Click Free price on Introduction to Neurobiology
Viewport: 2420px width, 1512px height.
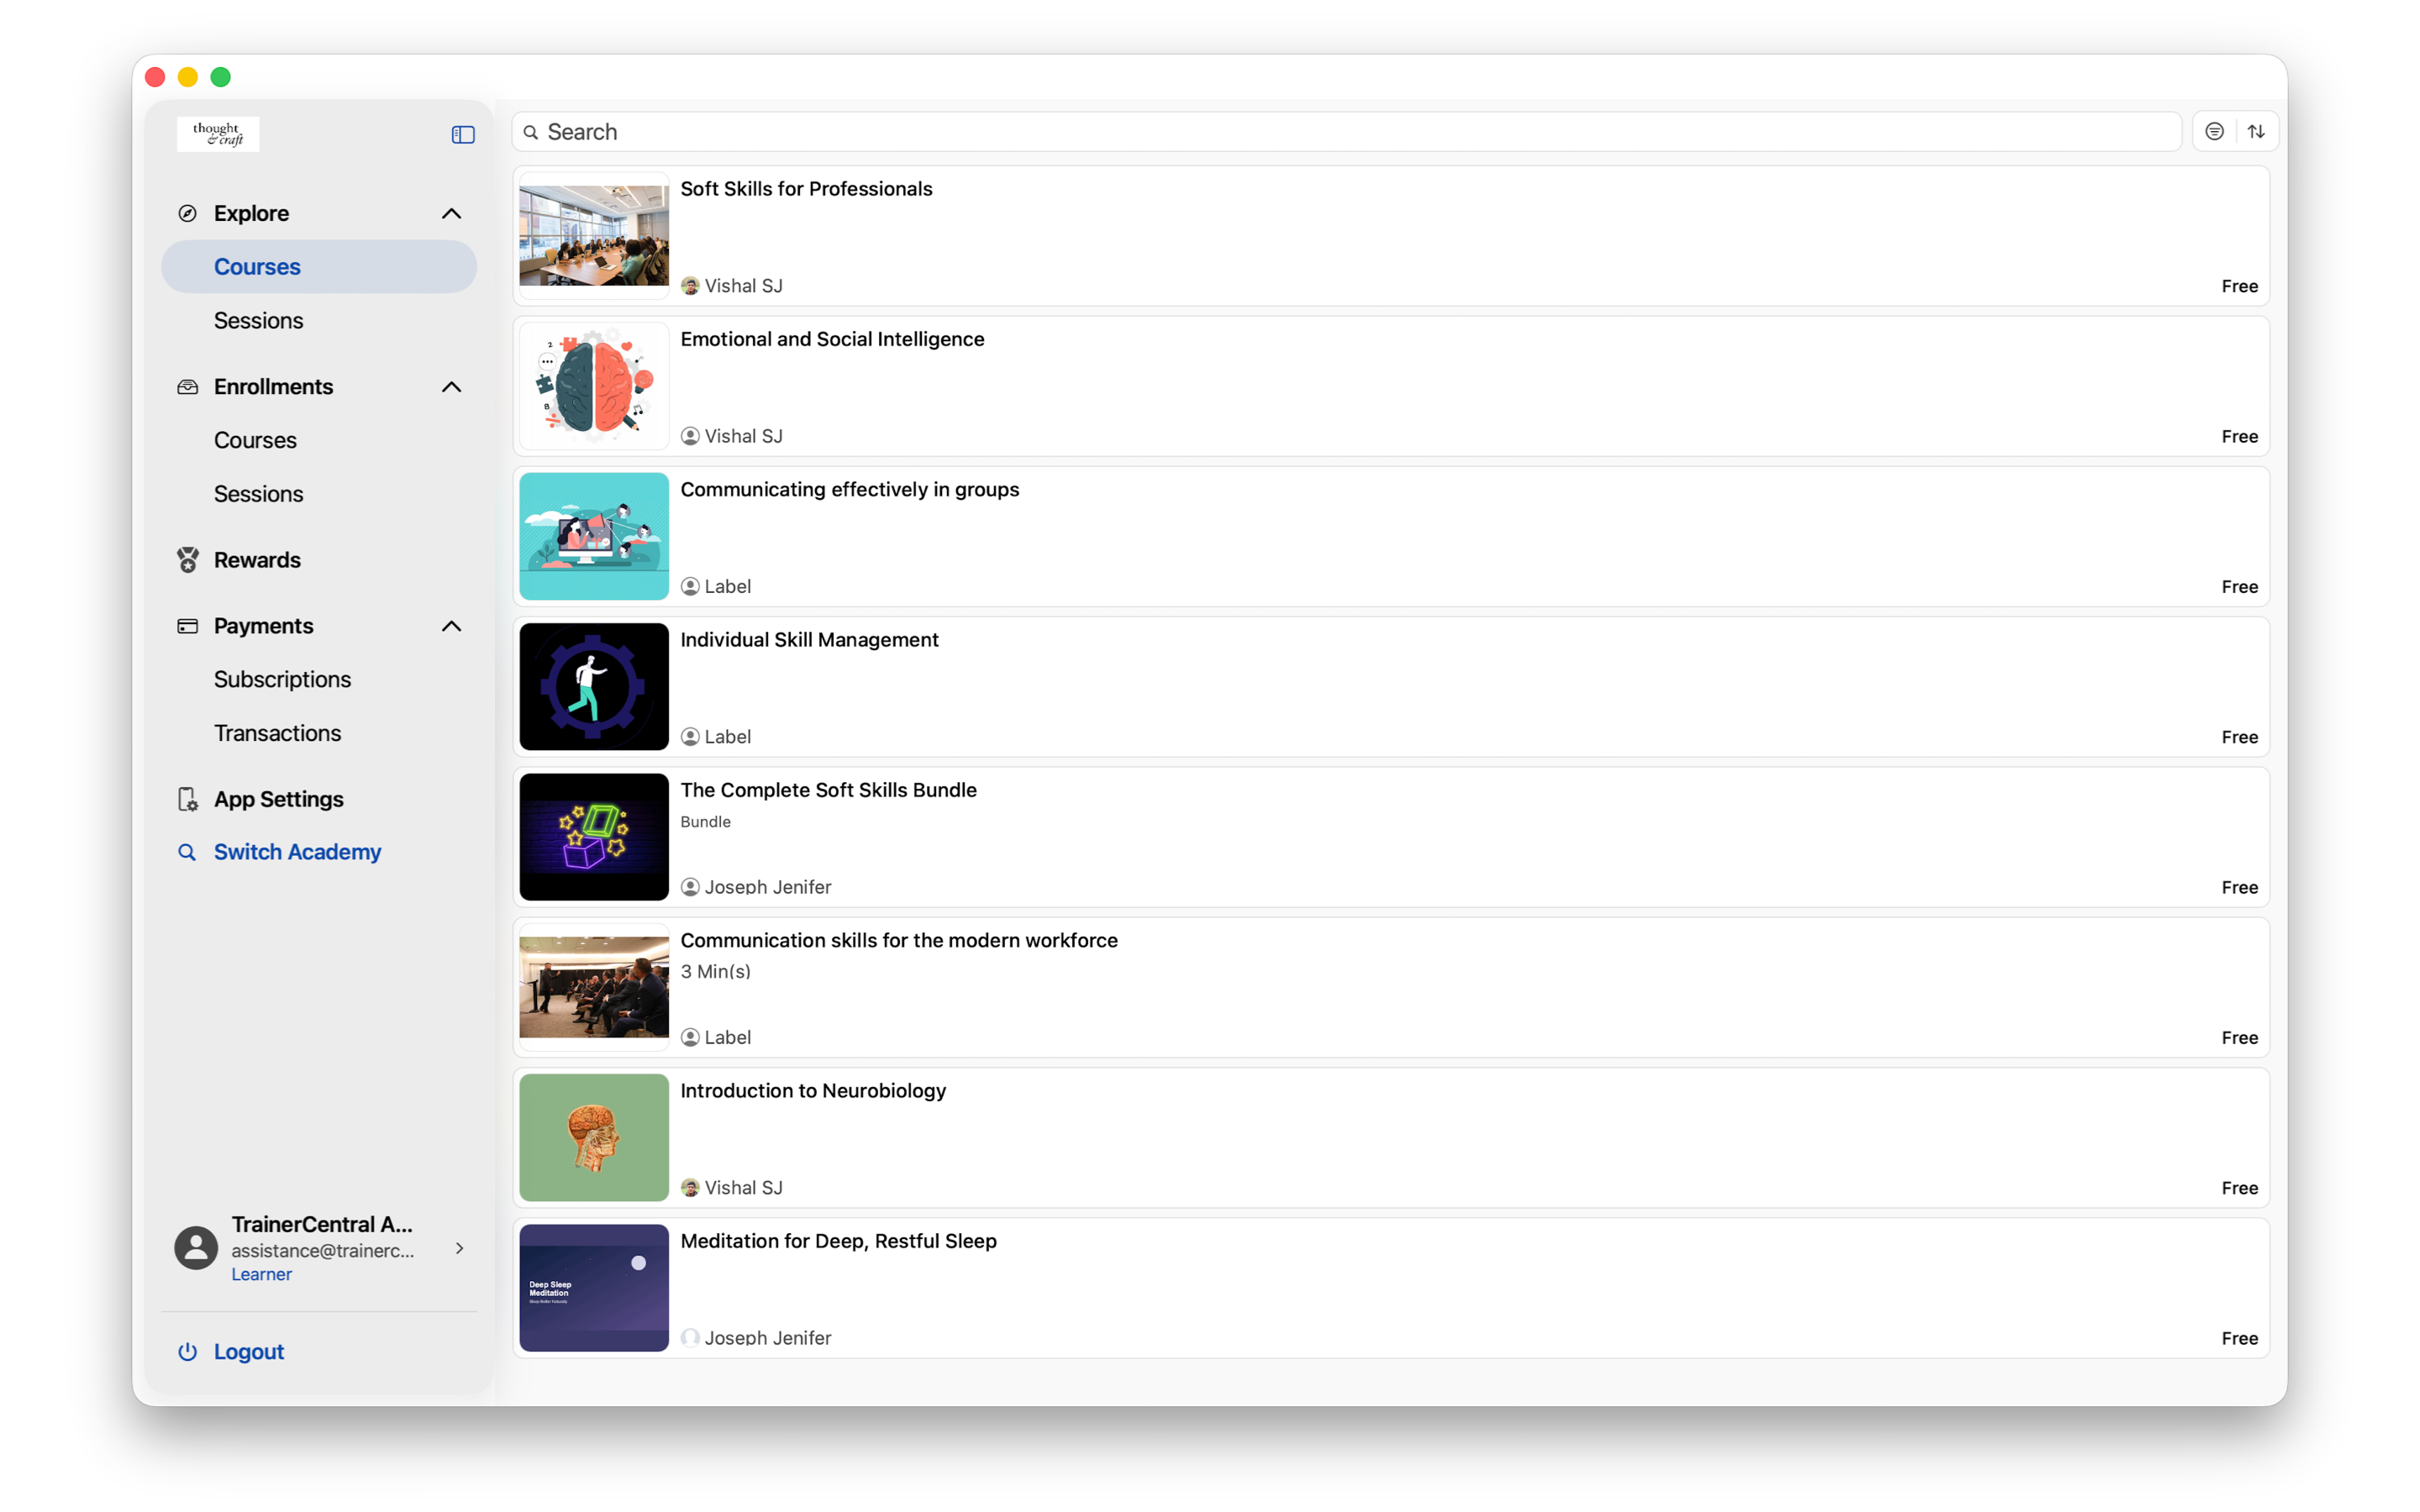(x=2239, y=1188)
